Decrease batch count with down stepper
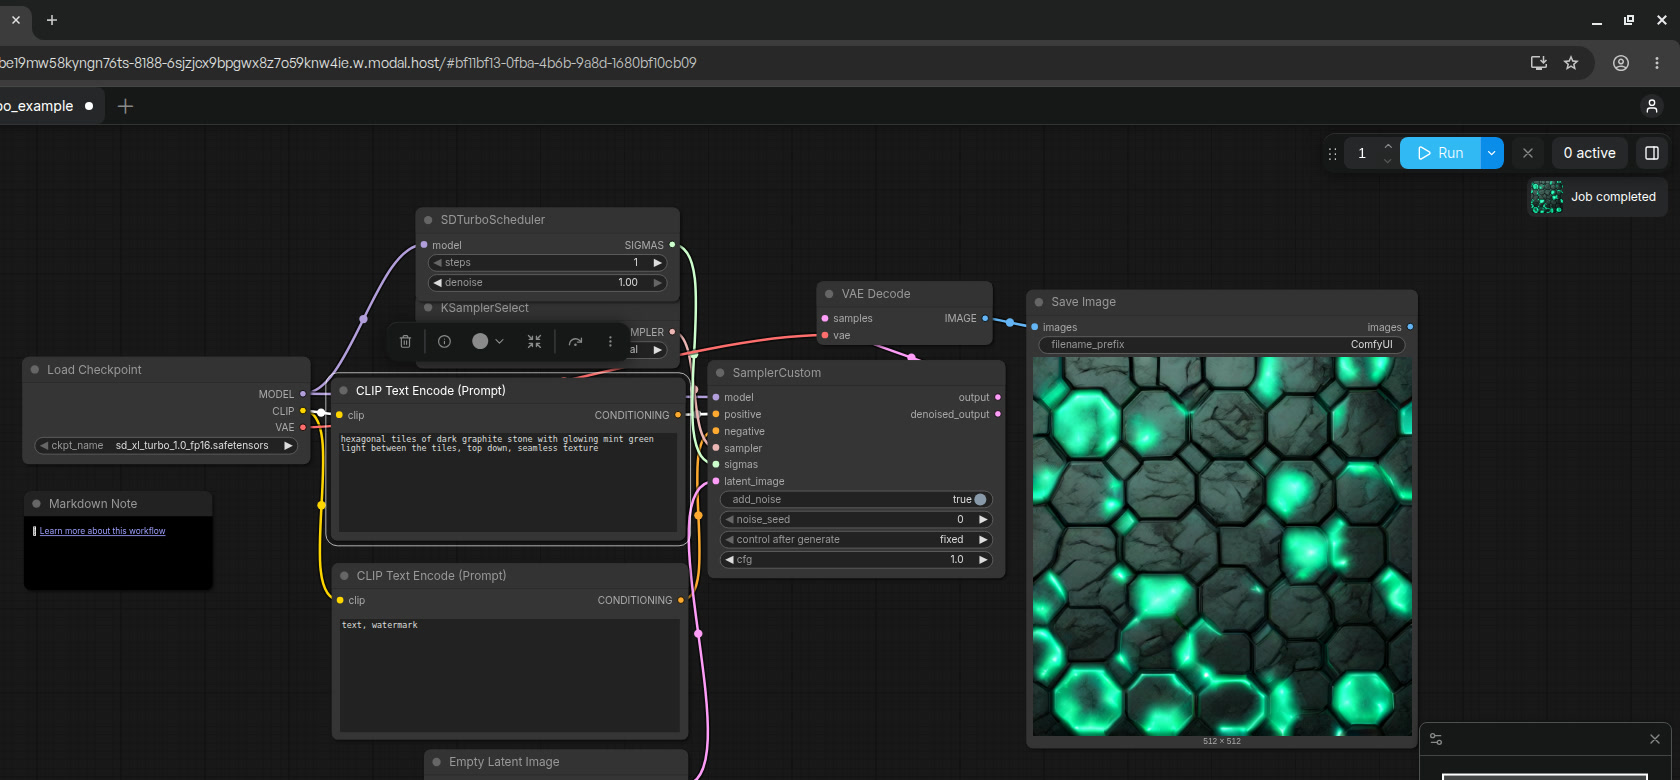The height and width of the screenshot is (780, 1680). tap(1387, 160)
